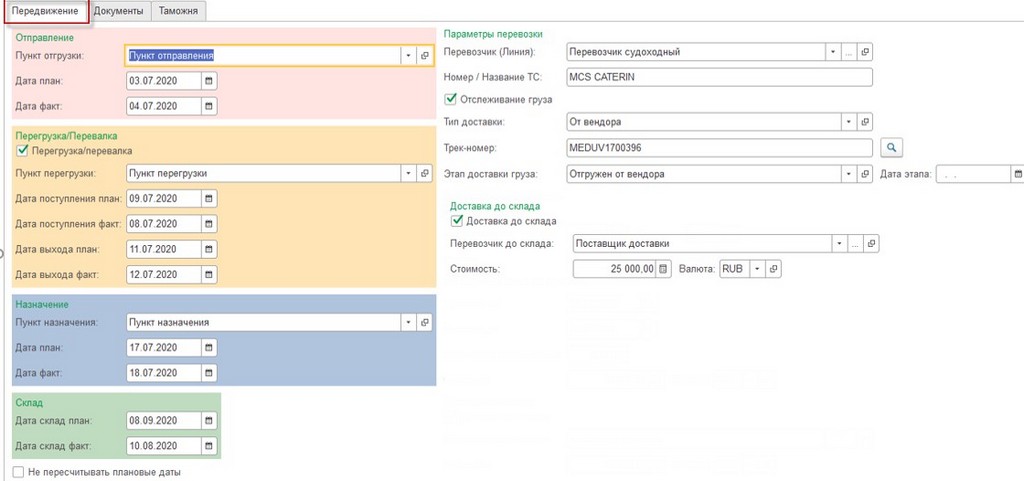This screenshot has height=481, width=1024.
Task: Open calendar for Дата поступления факт
Action: click(x=209, y=223)
